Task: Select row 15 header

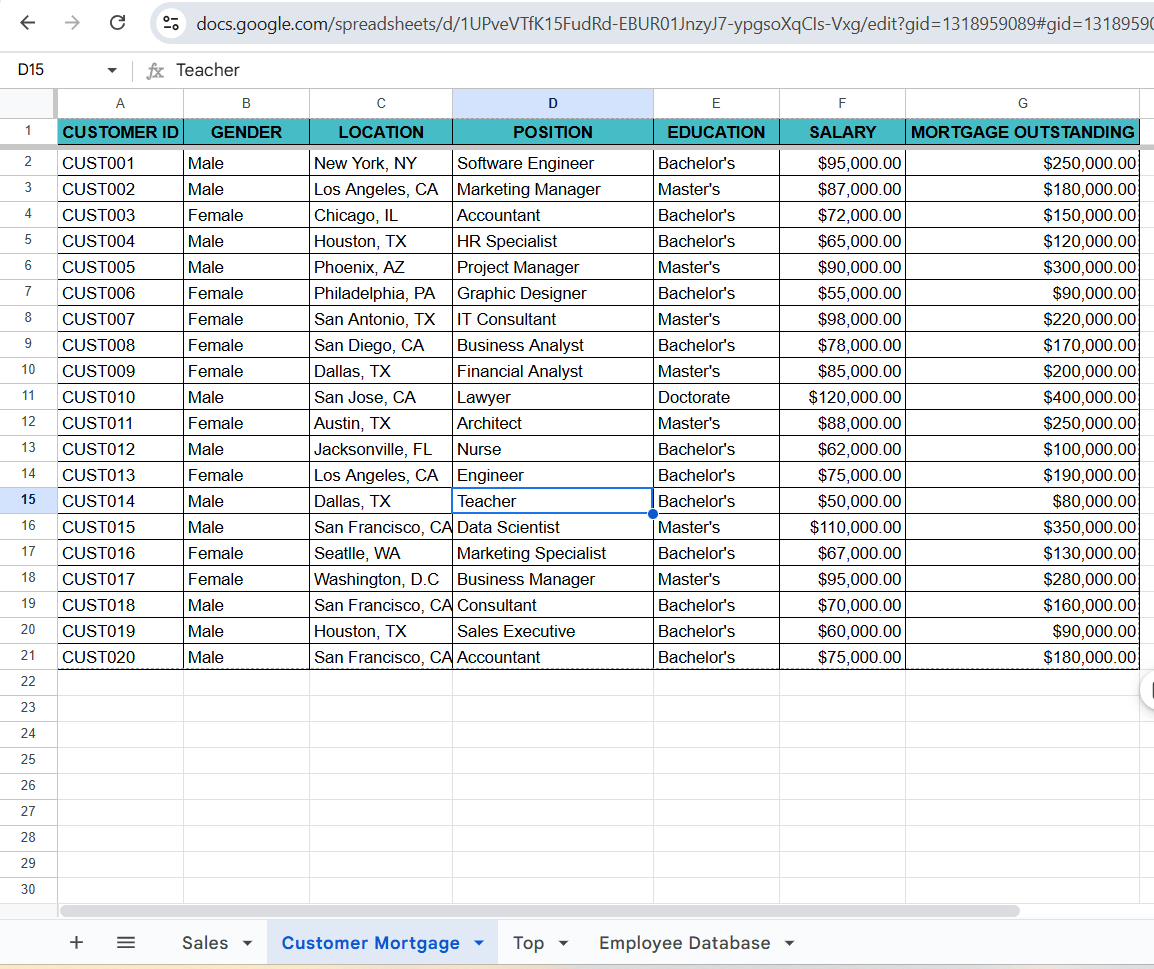Action: [28, 500]
